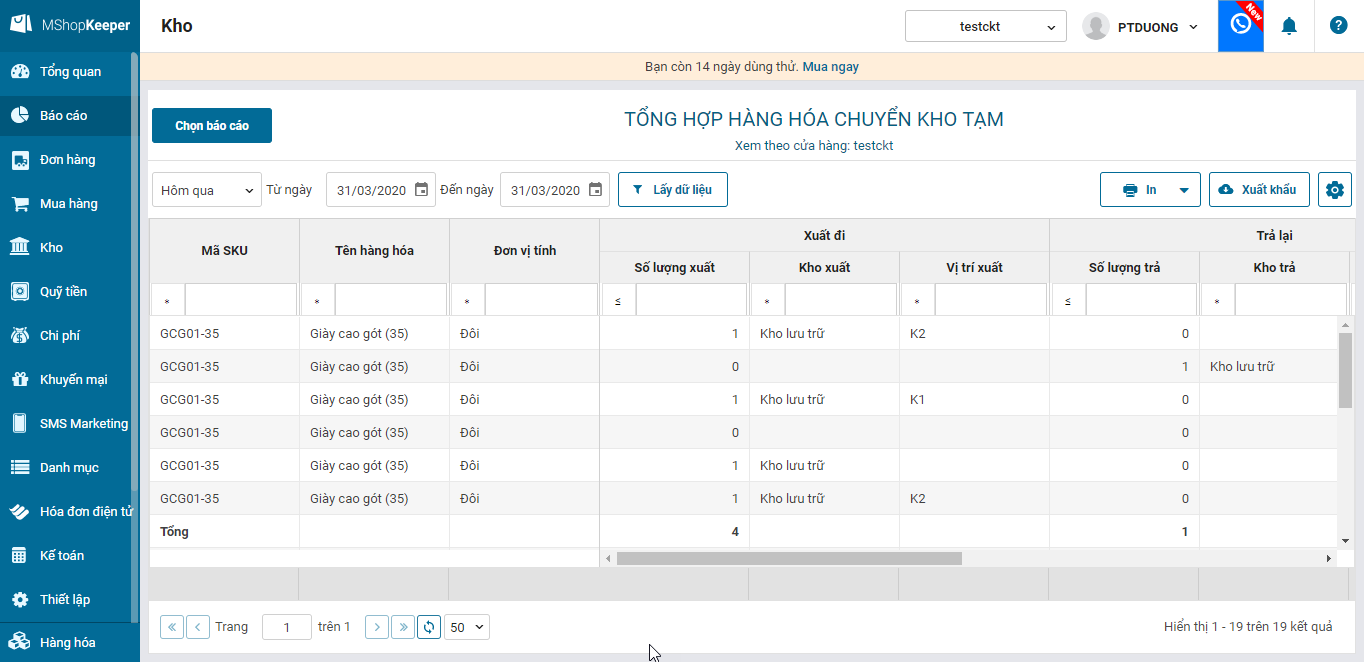1364x662 pixels.
Task: Open Hóa đơn điện tử icon
Action: tap(19, 511)
